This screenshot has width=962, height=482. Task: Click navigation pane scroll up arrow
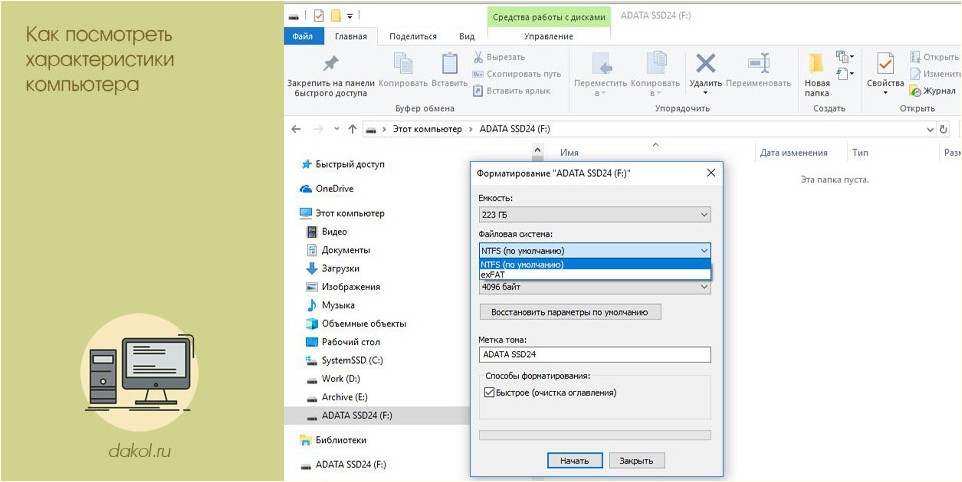[x=537, y=151]
